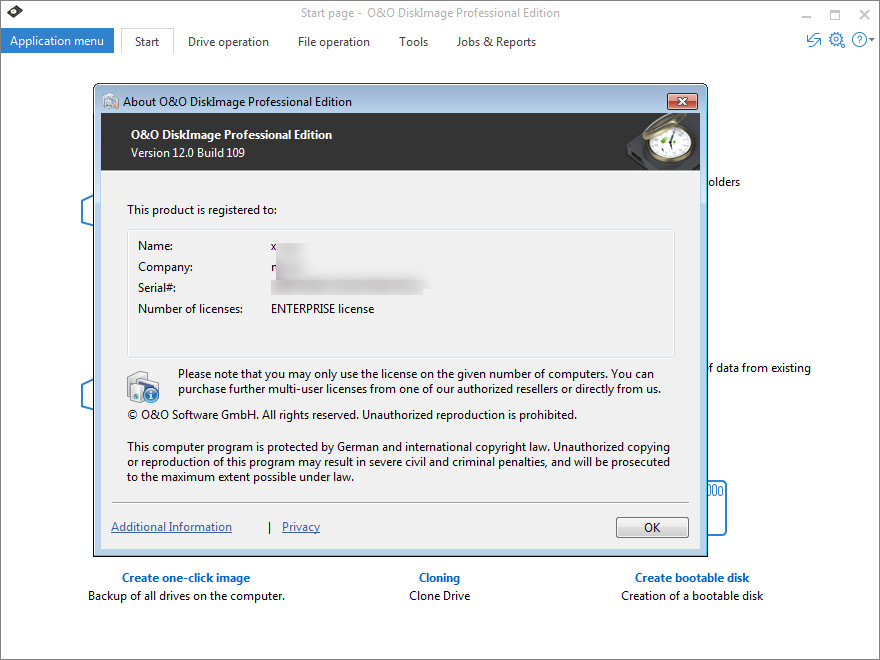This screenshot has width=880, height=660.
Task: Open the Drive operation tab
Action: tap(228, 42)
